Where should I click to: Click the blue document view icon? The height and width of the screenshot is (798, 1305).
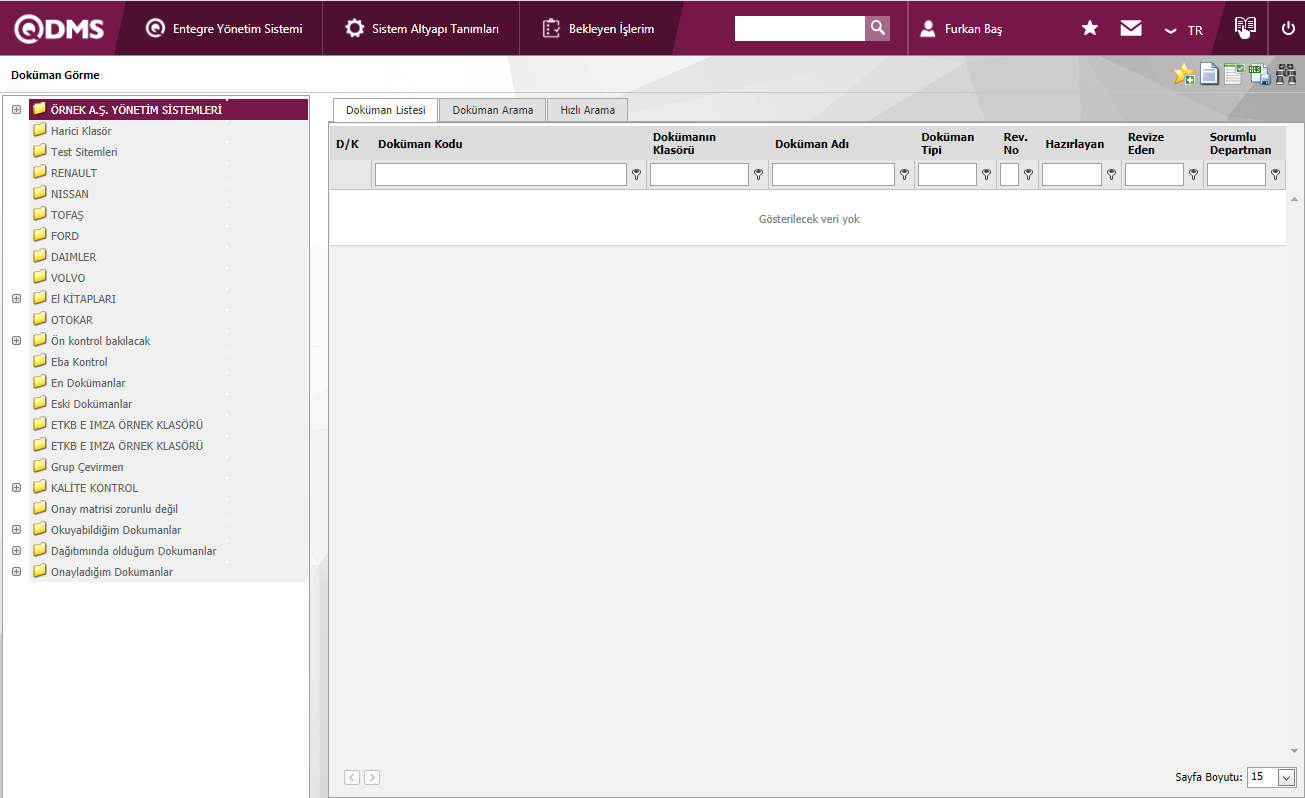[x=1209, y=74]
